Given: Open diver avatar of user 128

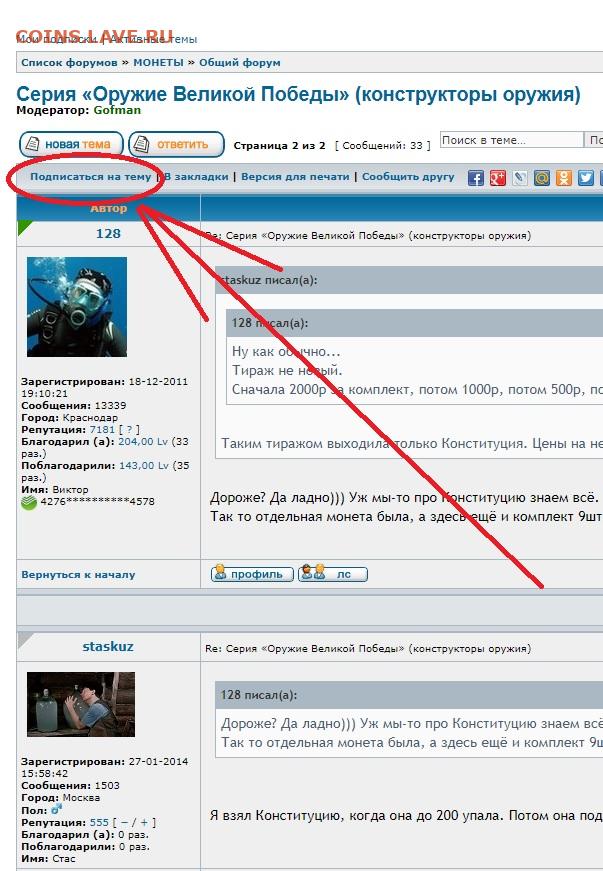Looking at the screenshot, I should tap(77, 307).
